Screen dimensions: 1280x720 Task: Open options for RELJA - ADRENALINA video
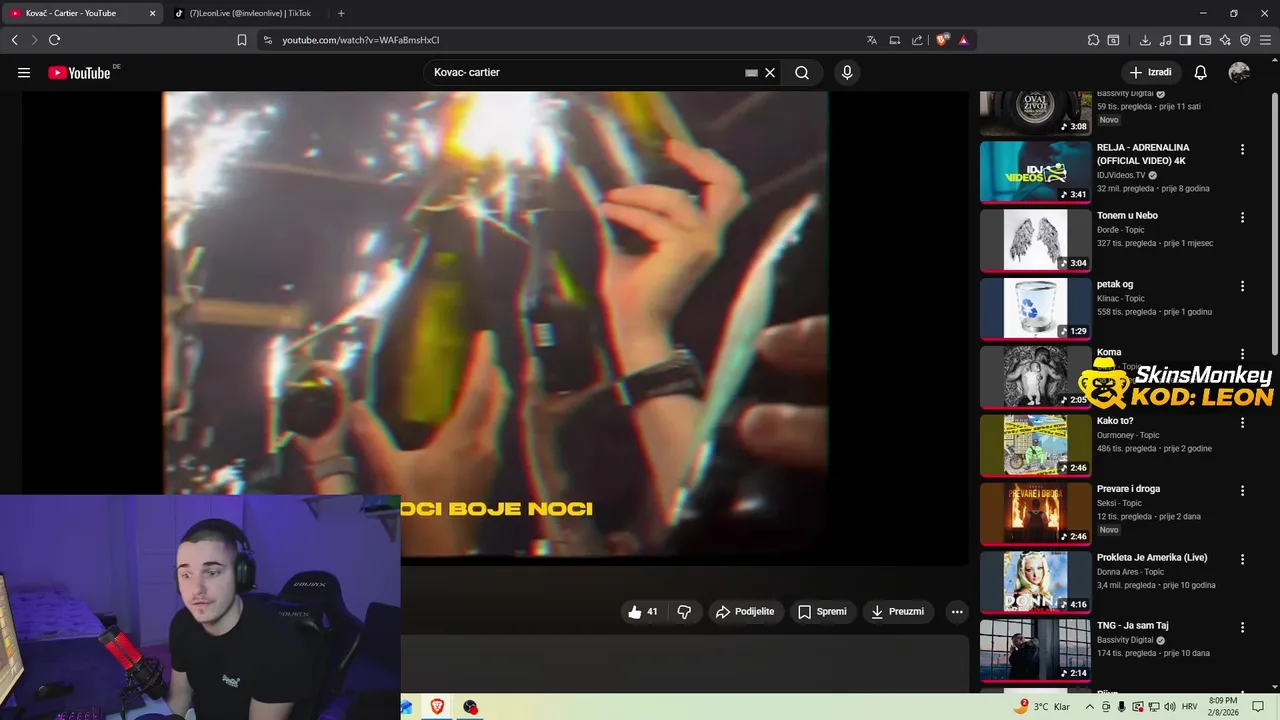tap(1242, 149)
